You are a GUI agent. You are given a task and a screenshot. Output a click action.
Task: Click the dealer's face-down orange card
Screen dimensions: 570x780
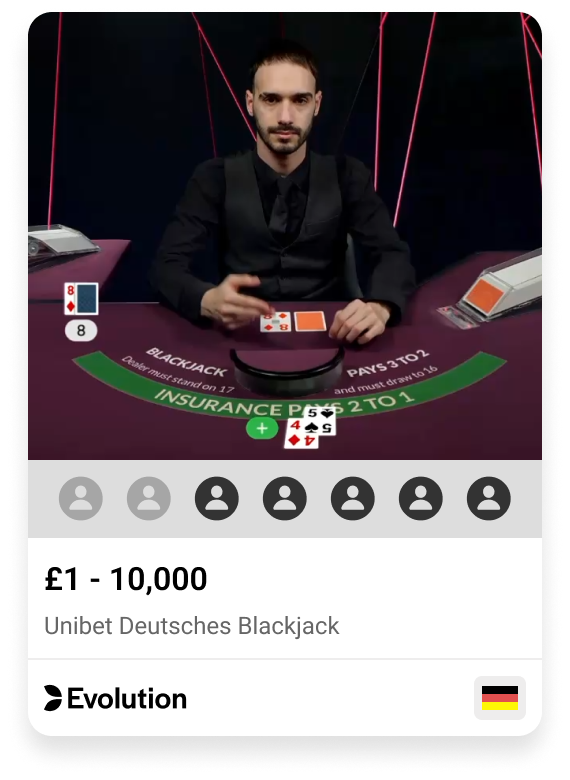pyautogui.click(x=310, y=321)
